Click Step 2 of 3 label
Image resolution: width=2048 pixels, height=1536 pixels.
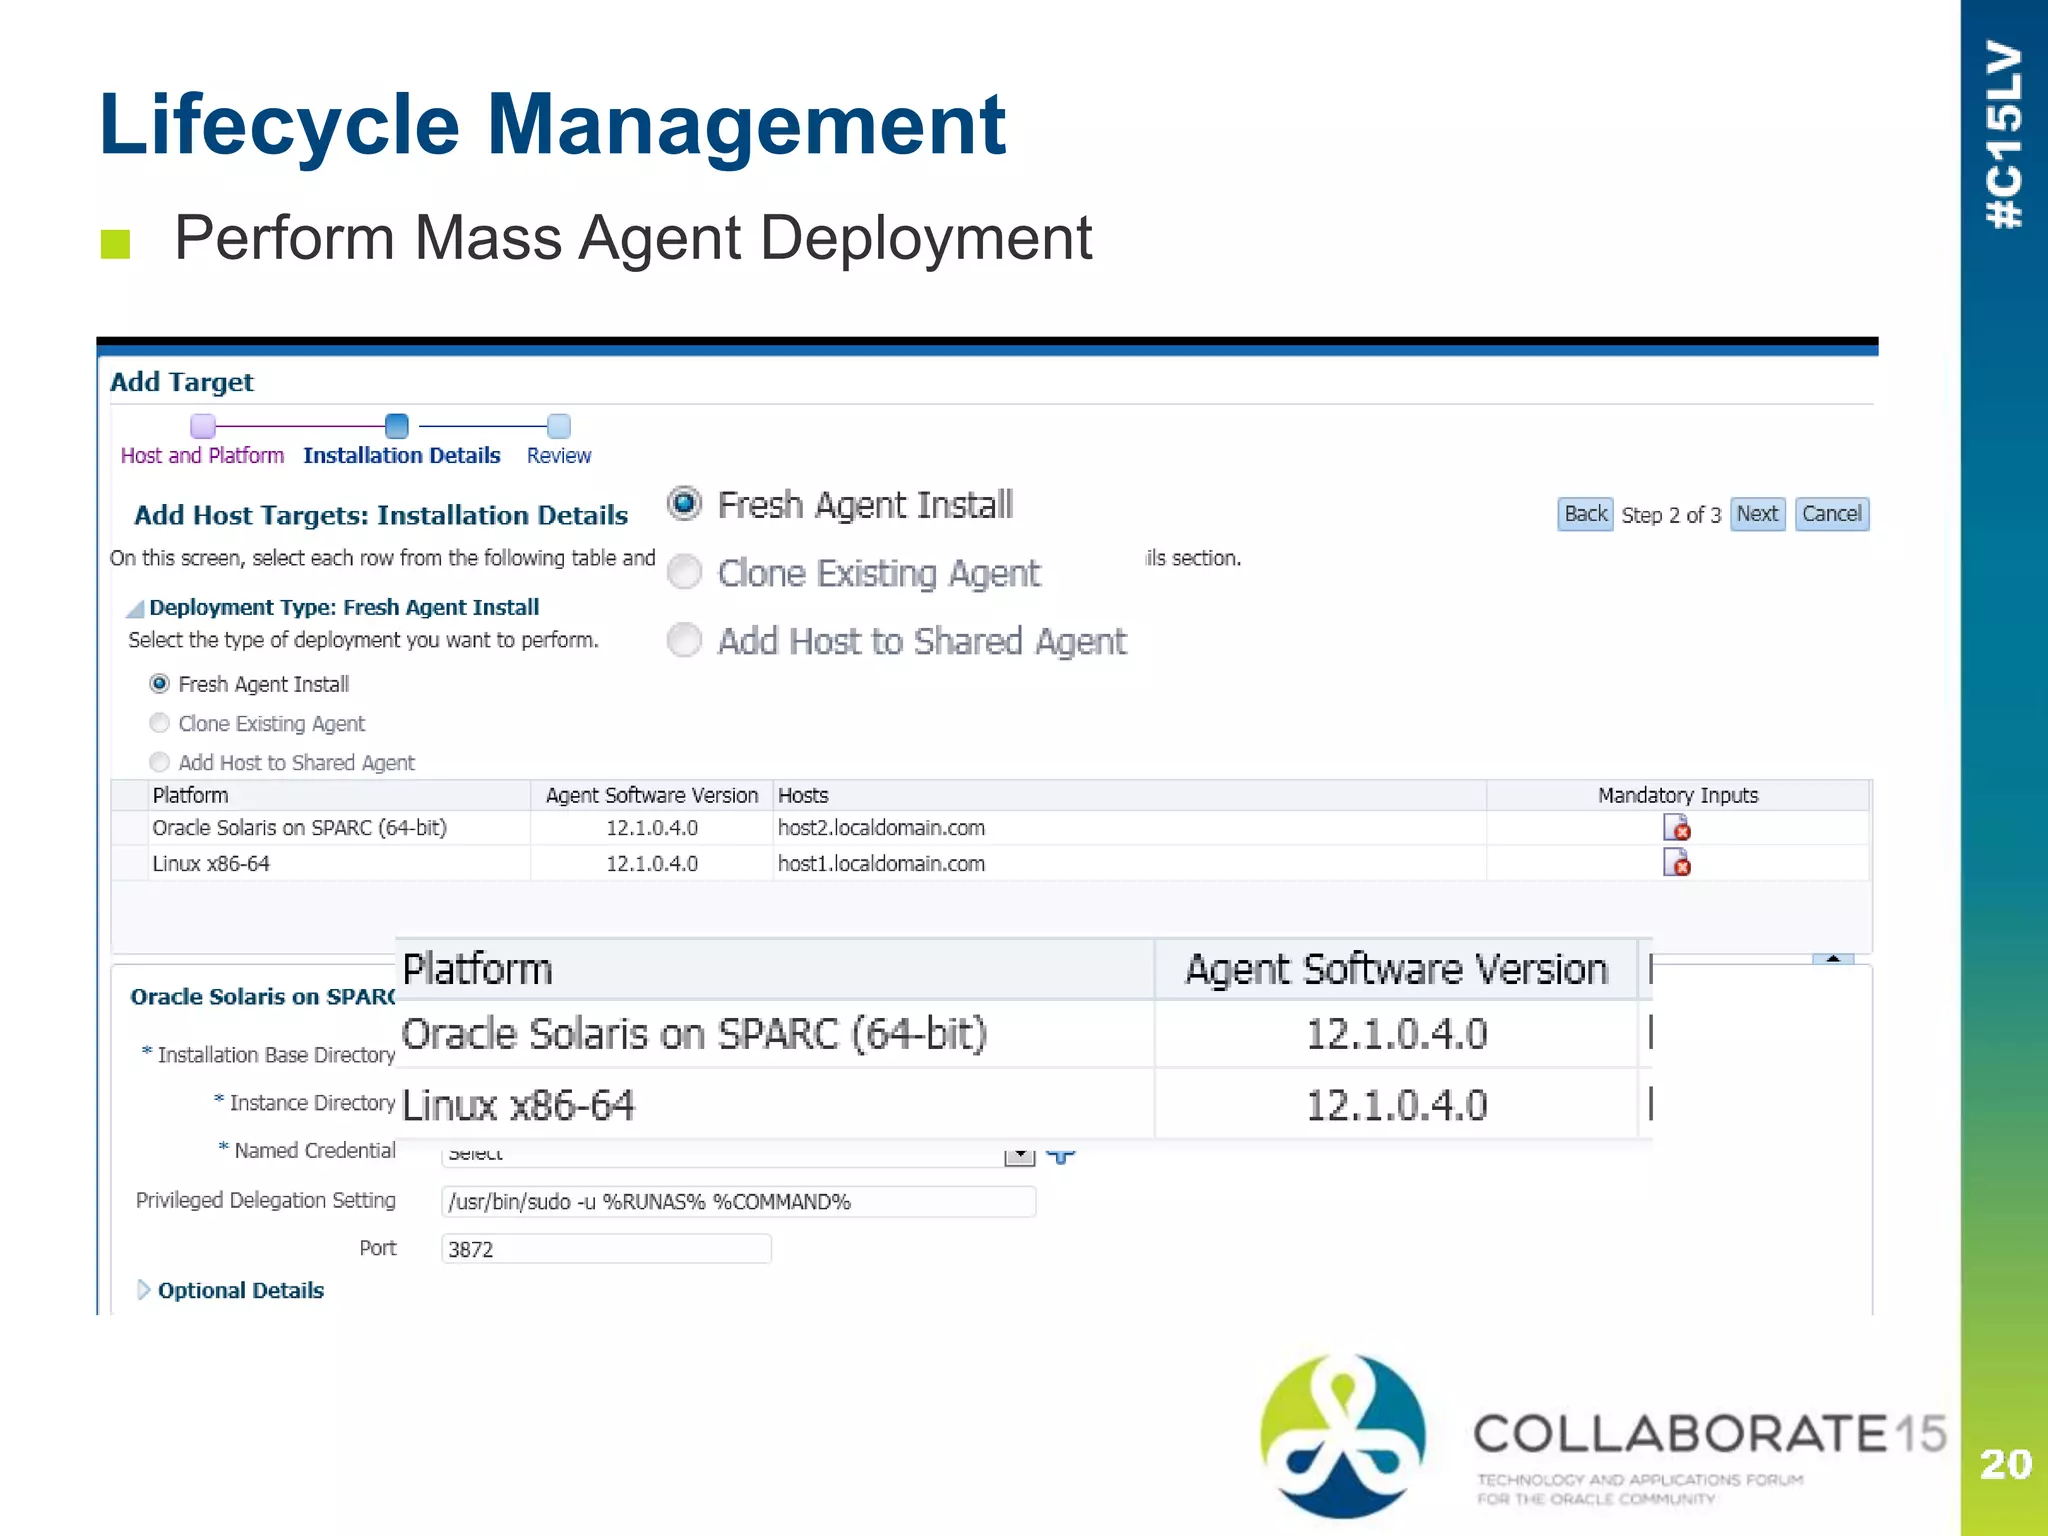coord(1671,515)
